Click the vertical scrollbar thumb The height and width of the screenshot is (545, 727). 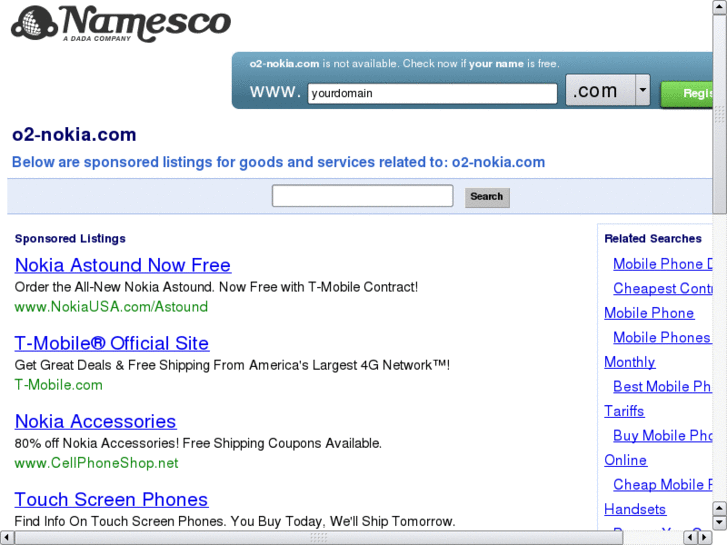tap(720, 114)
